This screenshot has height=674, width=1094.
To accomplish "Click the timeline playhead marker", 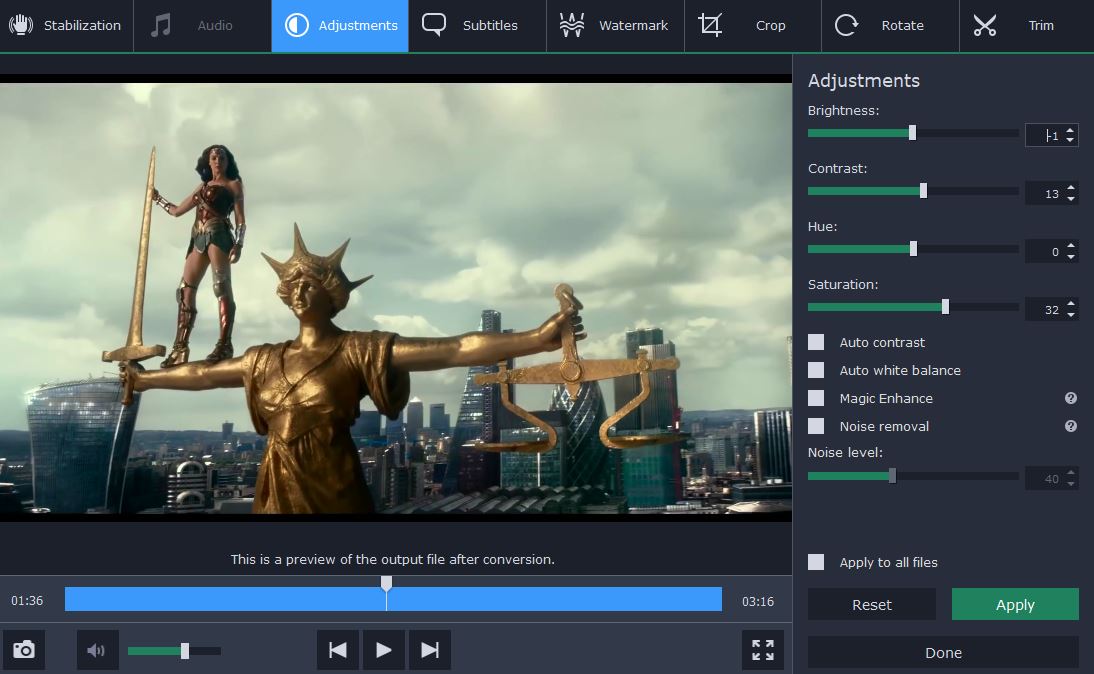I will coord(386,583).
